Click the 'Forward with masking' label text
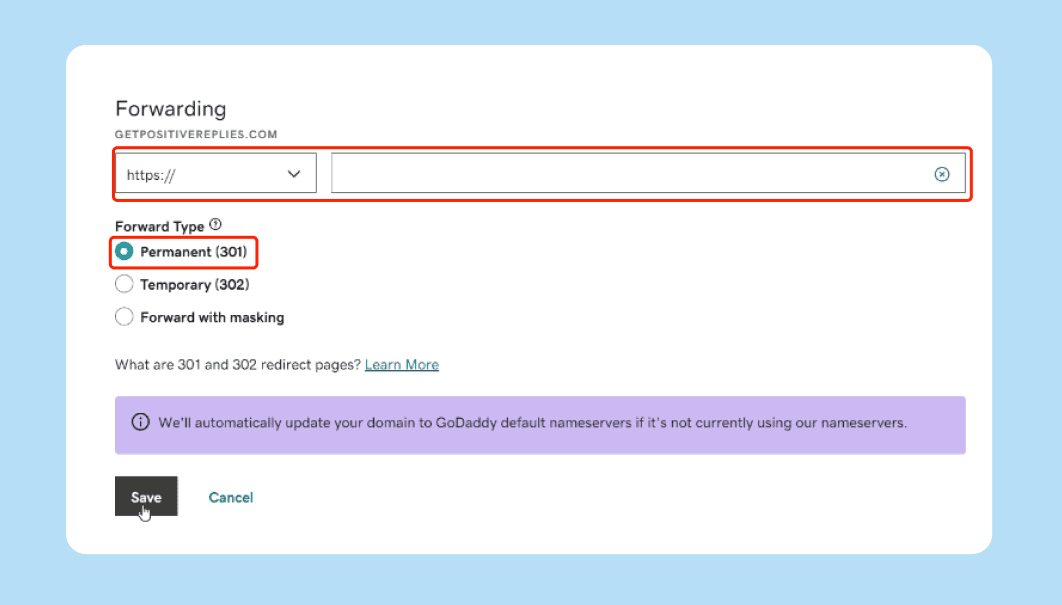The width and height of the screenshot is (1062, 605). 212,317
